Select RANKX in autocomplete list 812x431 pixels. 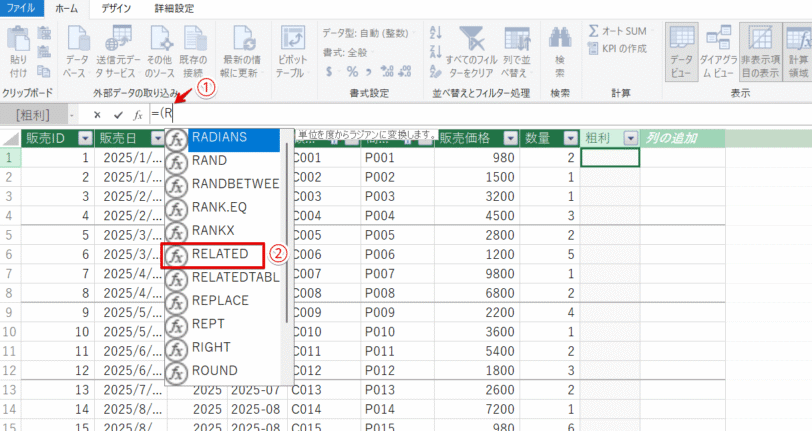223,231
